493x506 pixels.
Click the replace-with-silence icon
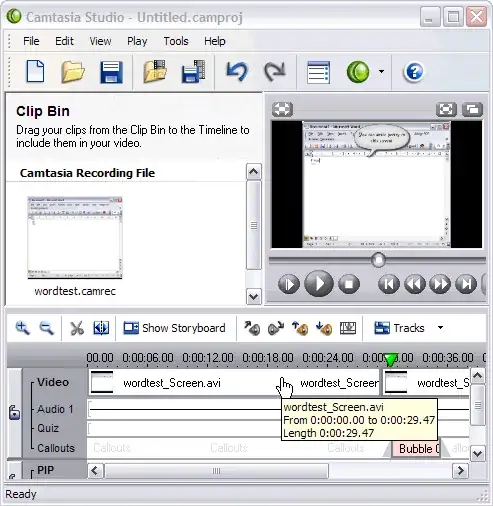coord(348,328)
